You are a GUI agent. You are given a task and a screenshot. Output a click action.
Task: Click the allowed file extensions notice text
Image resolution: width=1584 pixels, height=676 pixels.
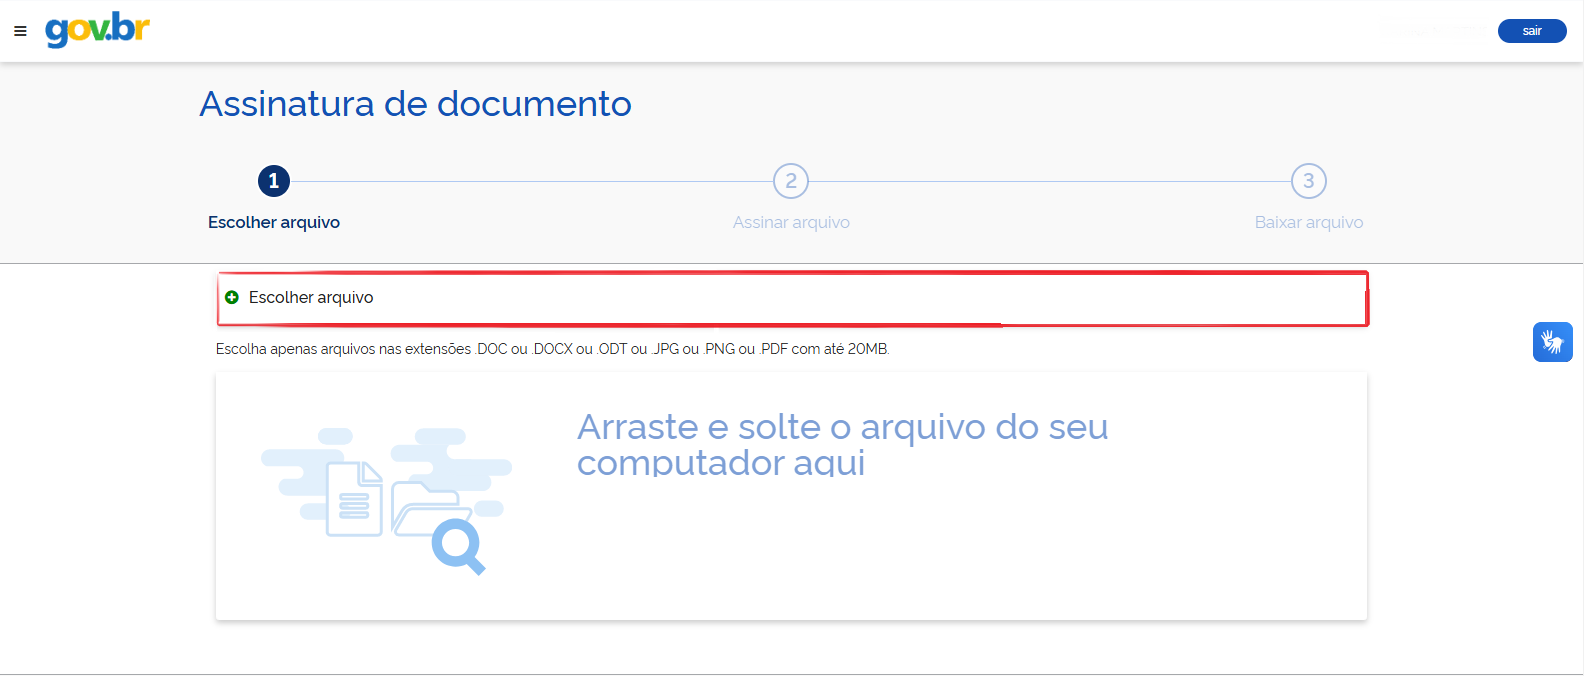[x=552, y=349]
